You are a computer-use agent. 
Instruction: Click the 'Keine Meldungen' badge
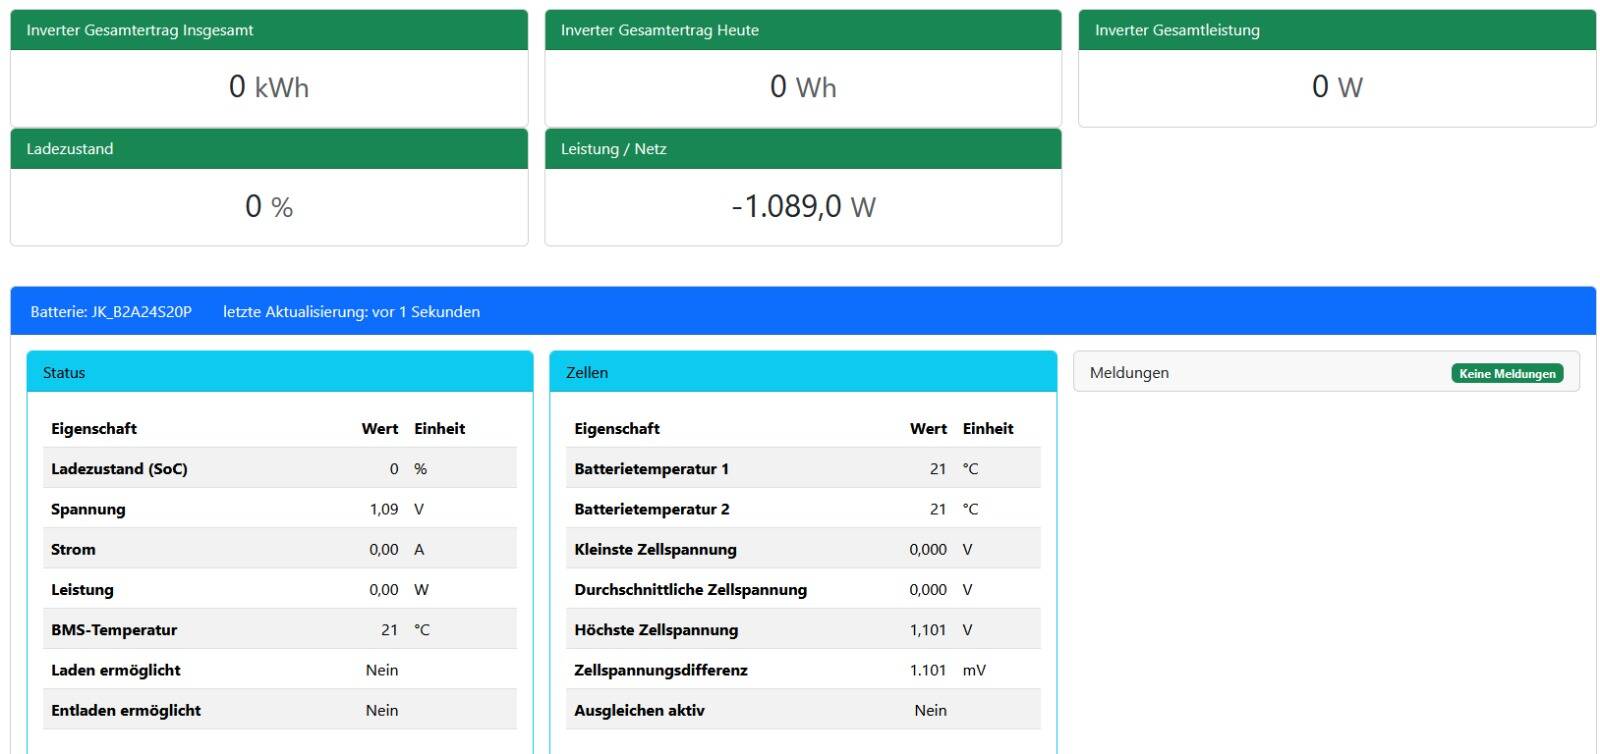1507,373
